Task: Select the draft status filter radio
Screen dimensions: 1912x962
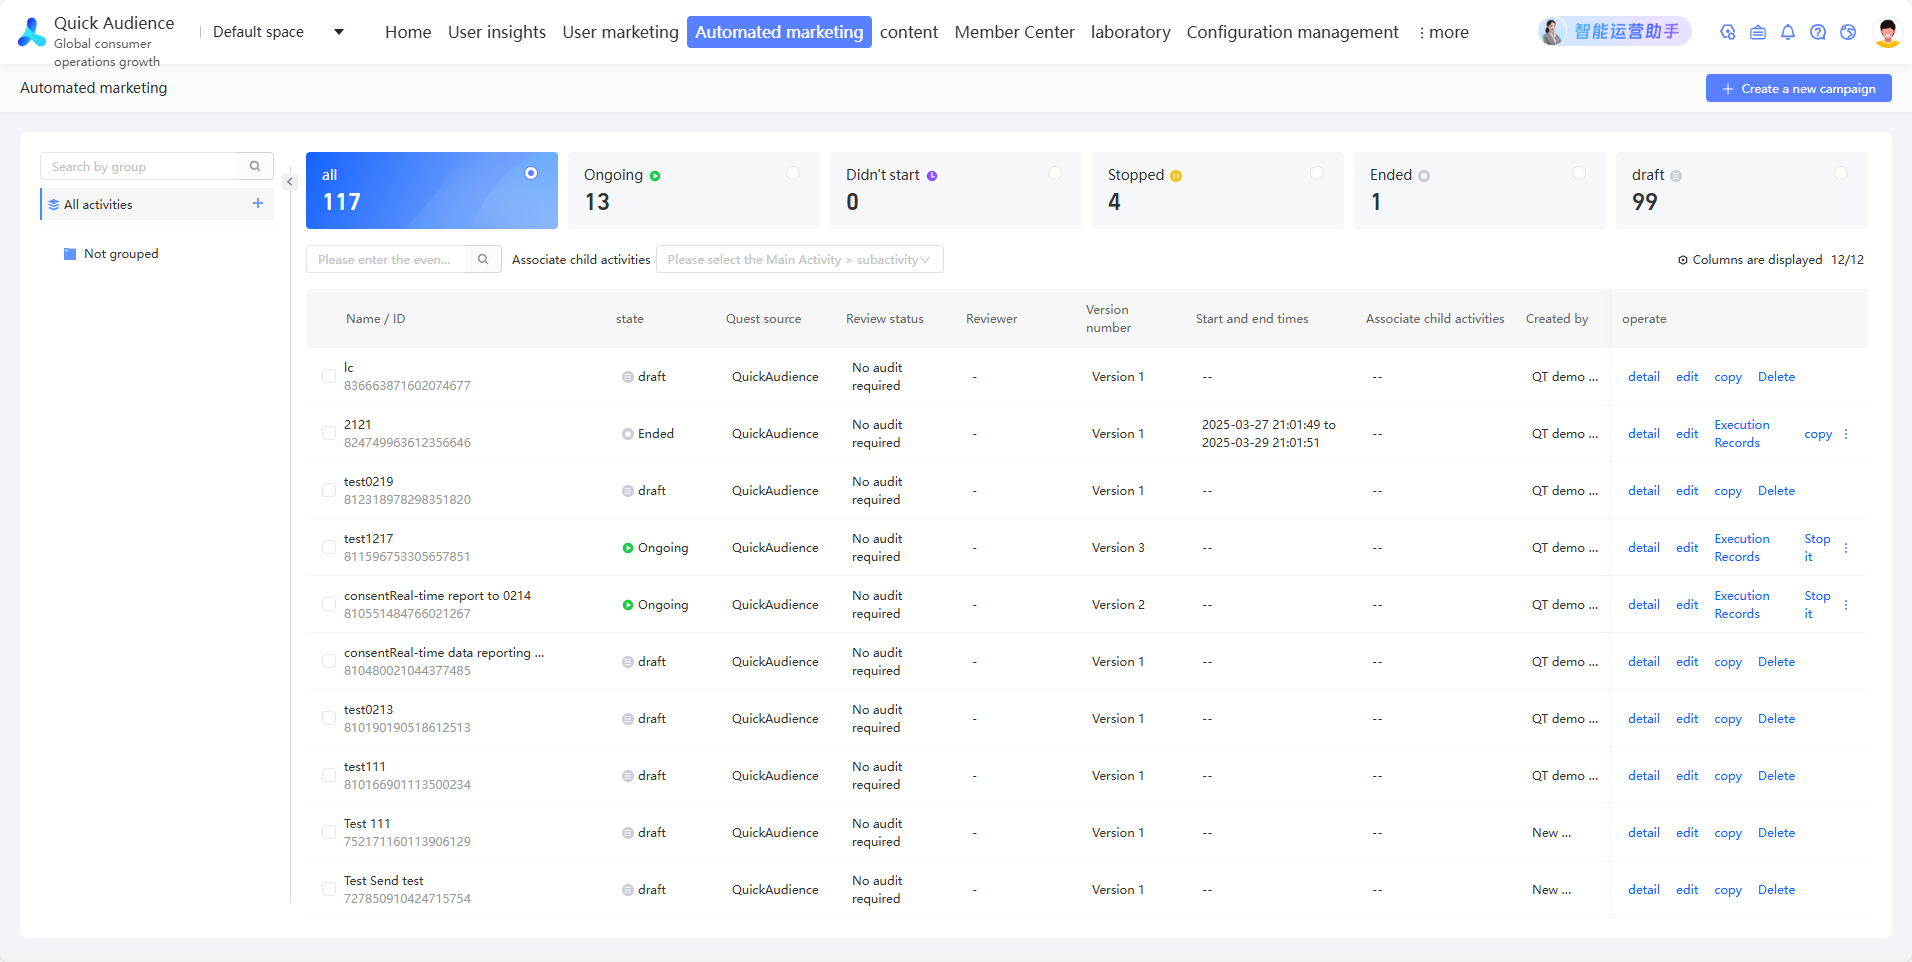Action: click(1841, 173)
